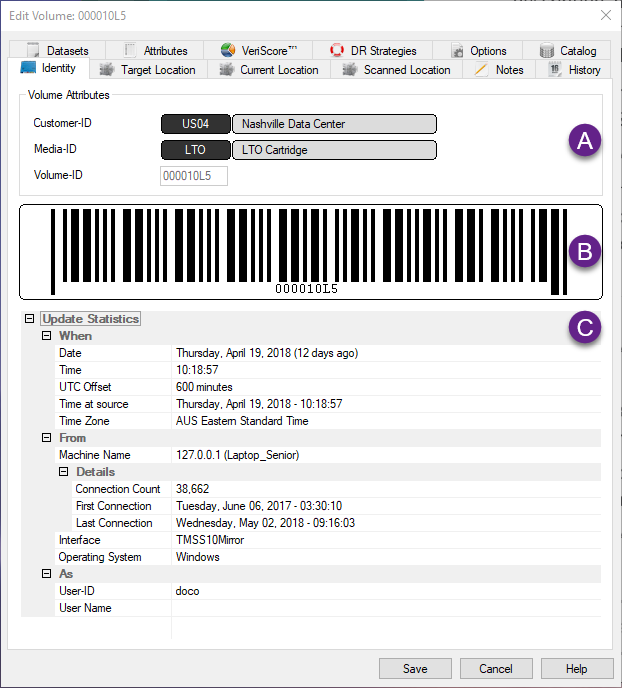Click the Save button
Image resolution: width=622 pixels, height=688 pixels.
click(x=415, y=668)
